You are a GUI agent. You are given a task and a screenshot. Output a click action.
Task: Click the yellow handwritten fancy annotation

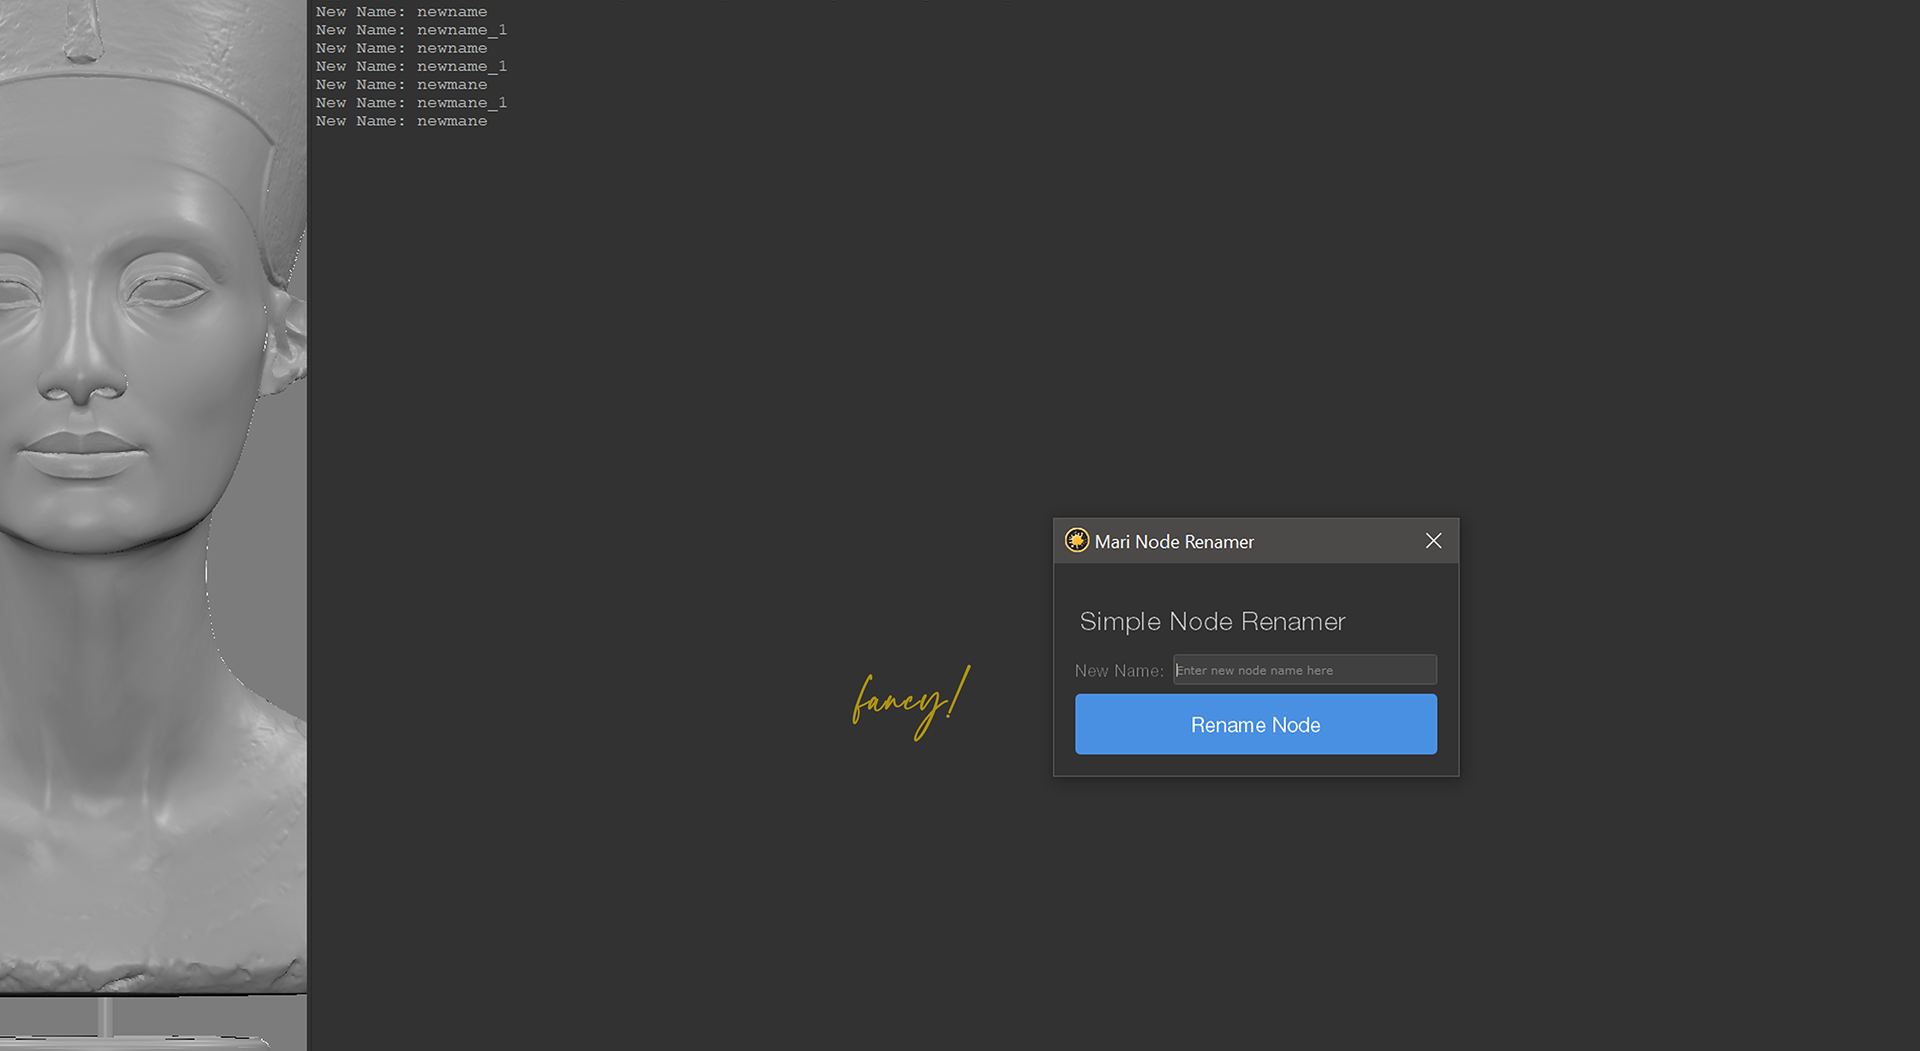point(909,700)
